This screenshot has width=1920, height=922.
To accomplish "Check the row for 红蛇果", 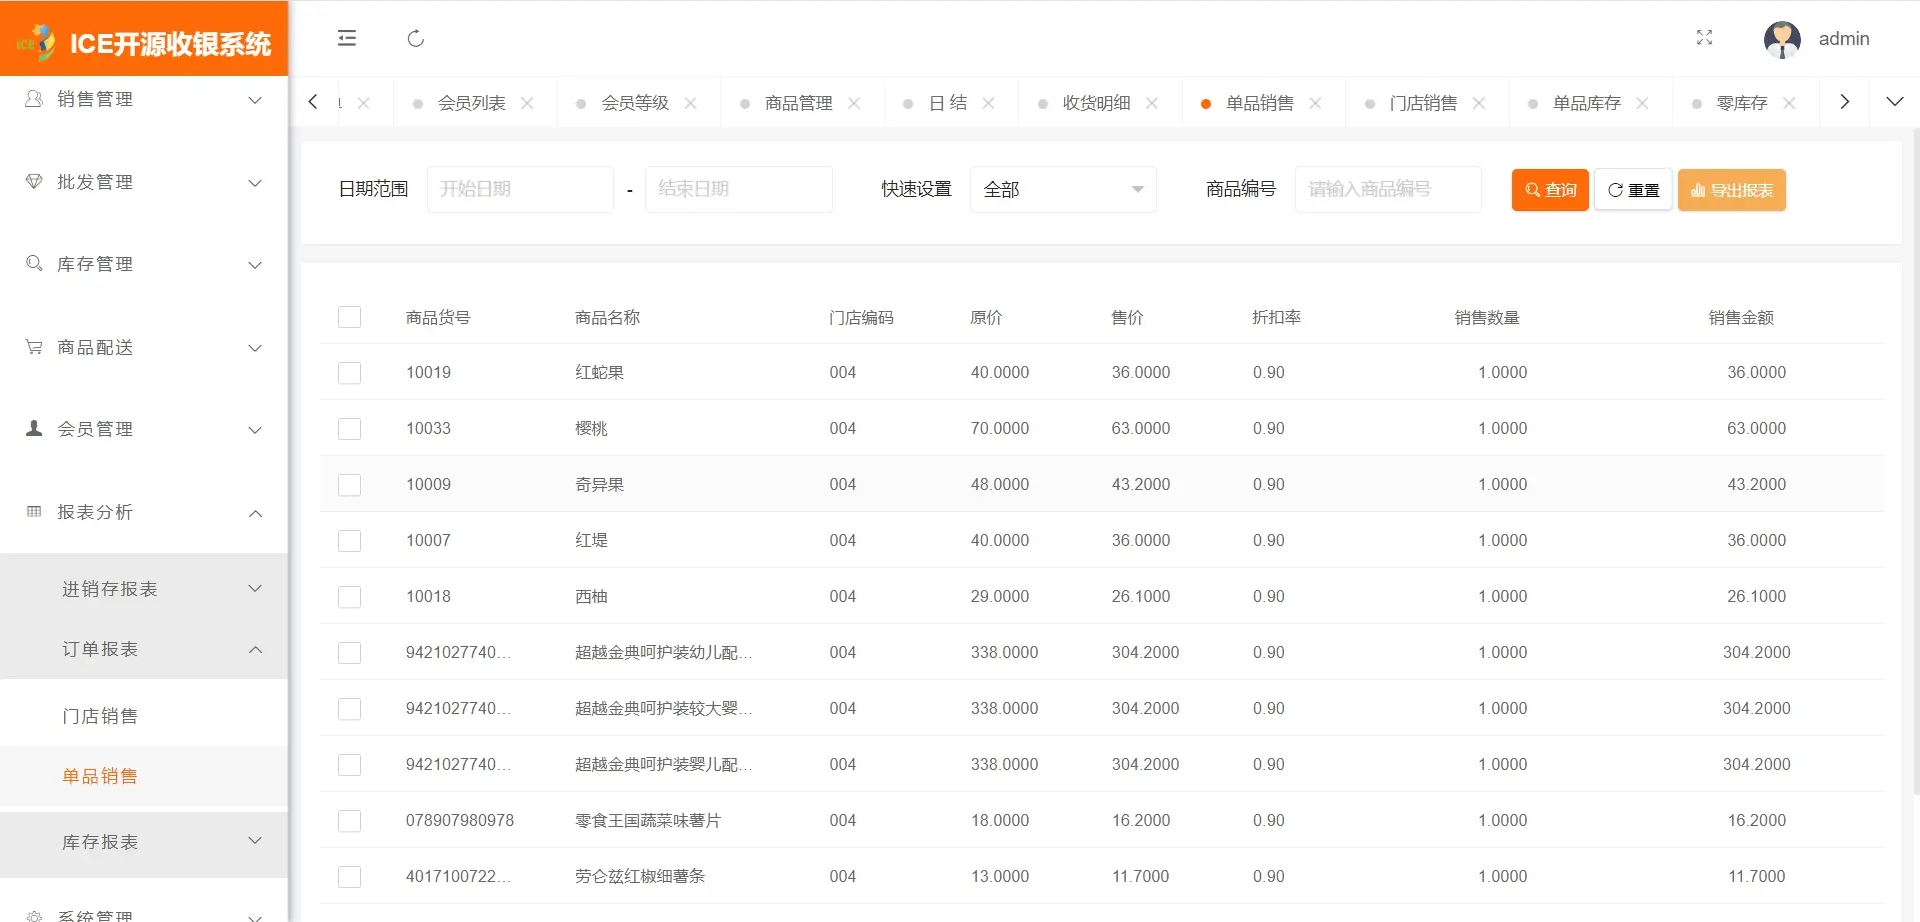I will 349,373.
